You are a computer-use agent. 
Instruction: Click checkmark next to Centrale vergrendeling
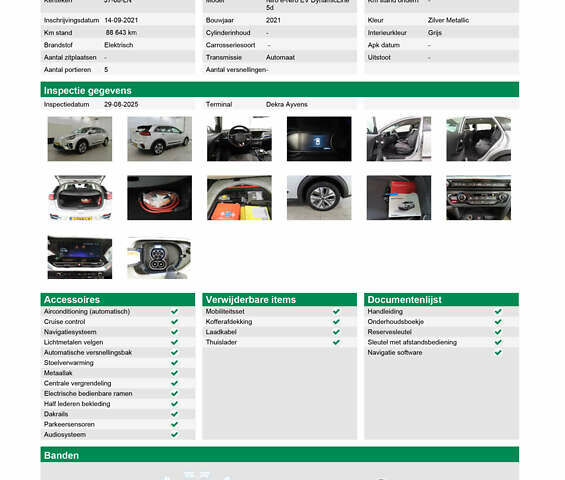pos(174,383)
